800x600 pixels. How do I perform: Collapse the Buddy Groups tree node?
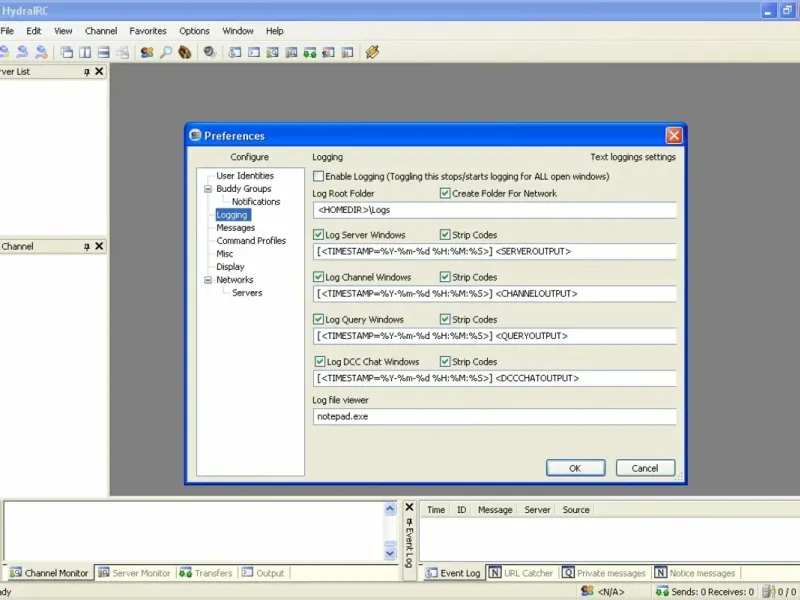coord(208,189)
